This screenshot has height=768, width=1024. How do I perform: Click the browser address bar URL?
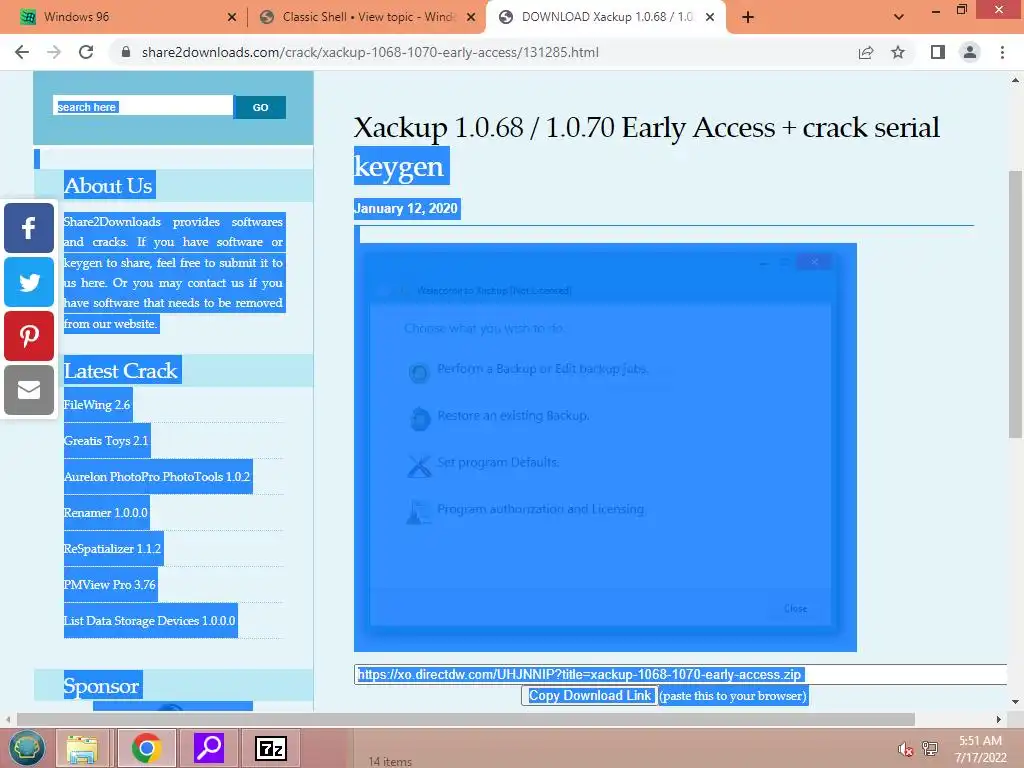click(370, 52)
